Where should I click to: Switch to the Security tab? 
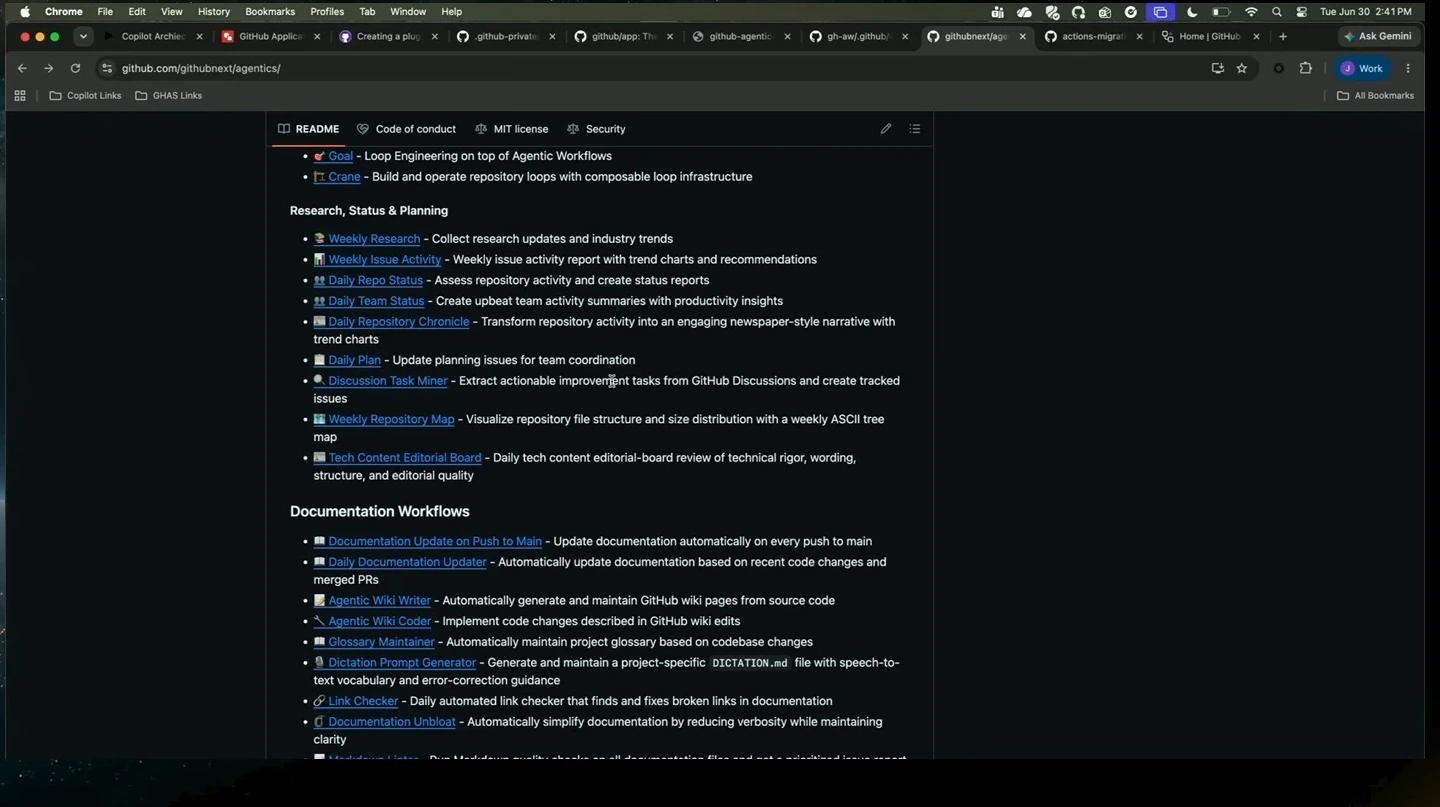(596, 129)
